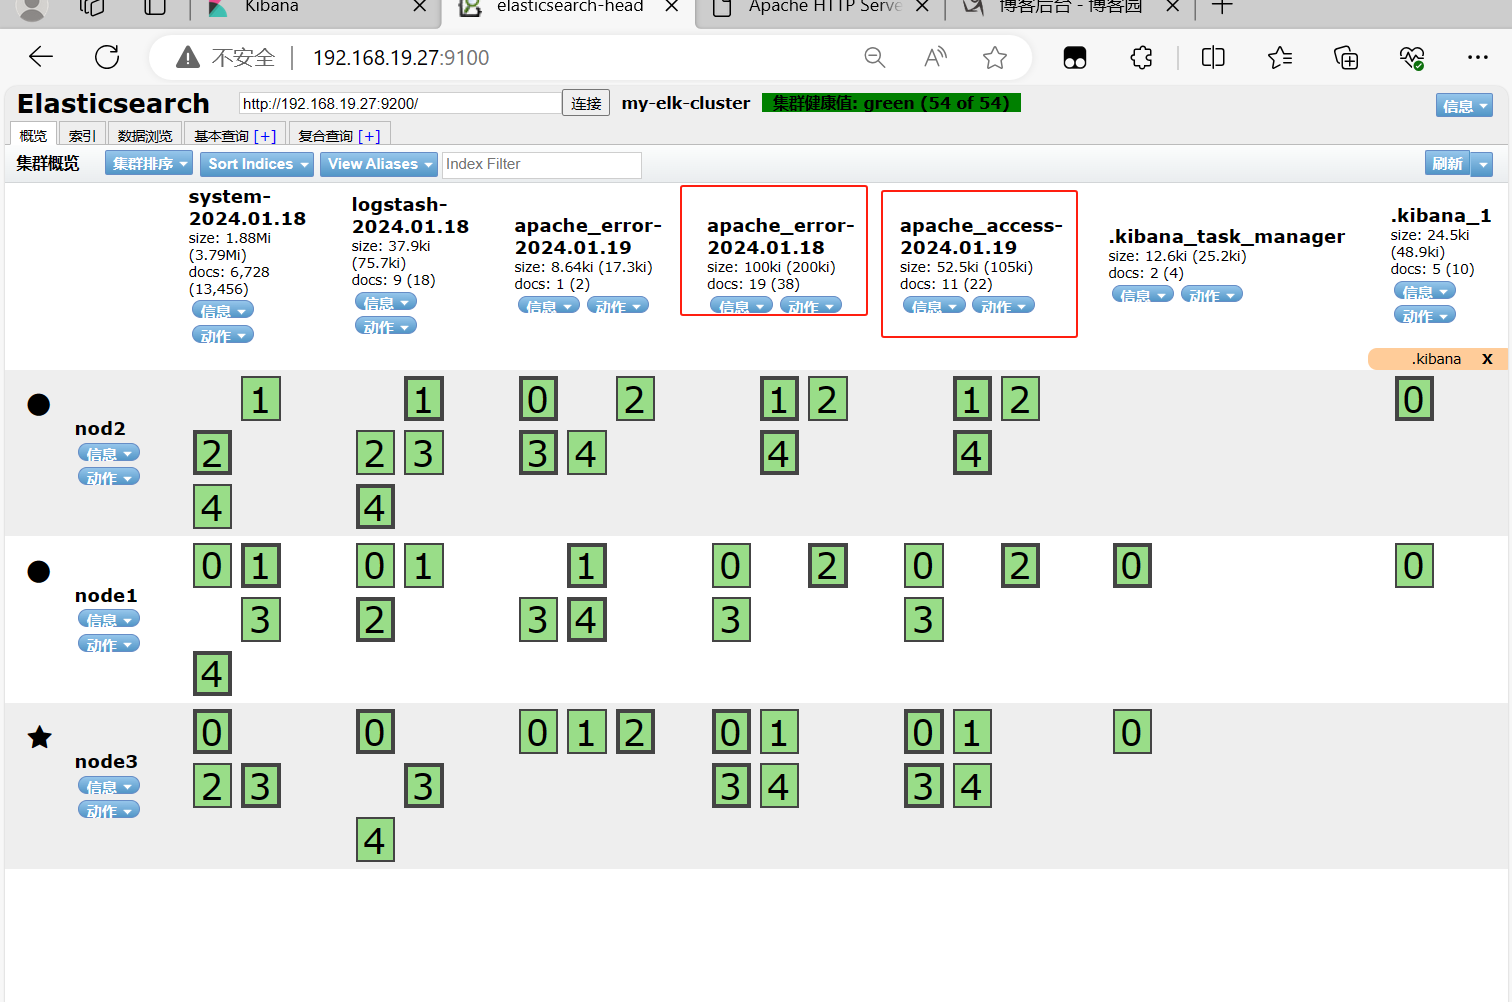This screenshot has width=1512, height=1002.
Task: Click the my-elk-cluster name label
Action: pos(686,103)
